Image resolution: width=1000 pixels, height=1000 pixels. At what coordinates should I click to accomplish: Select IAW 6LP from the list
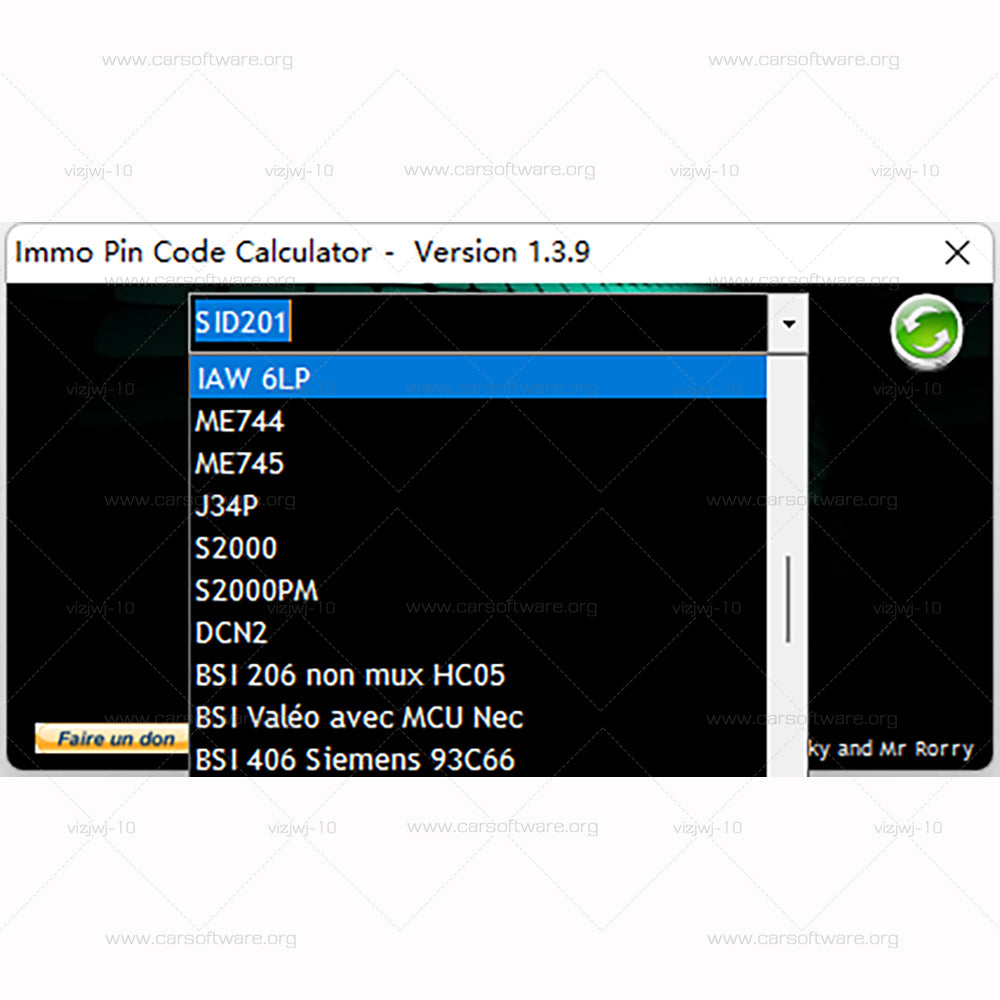pyautogui.click(x=478, y=378)
